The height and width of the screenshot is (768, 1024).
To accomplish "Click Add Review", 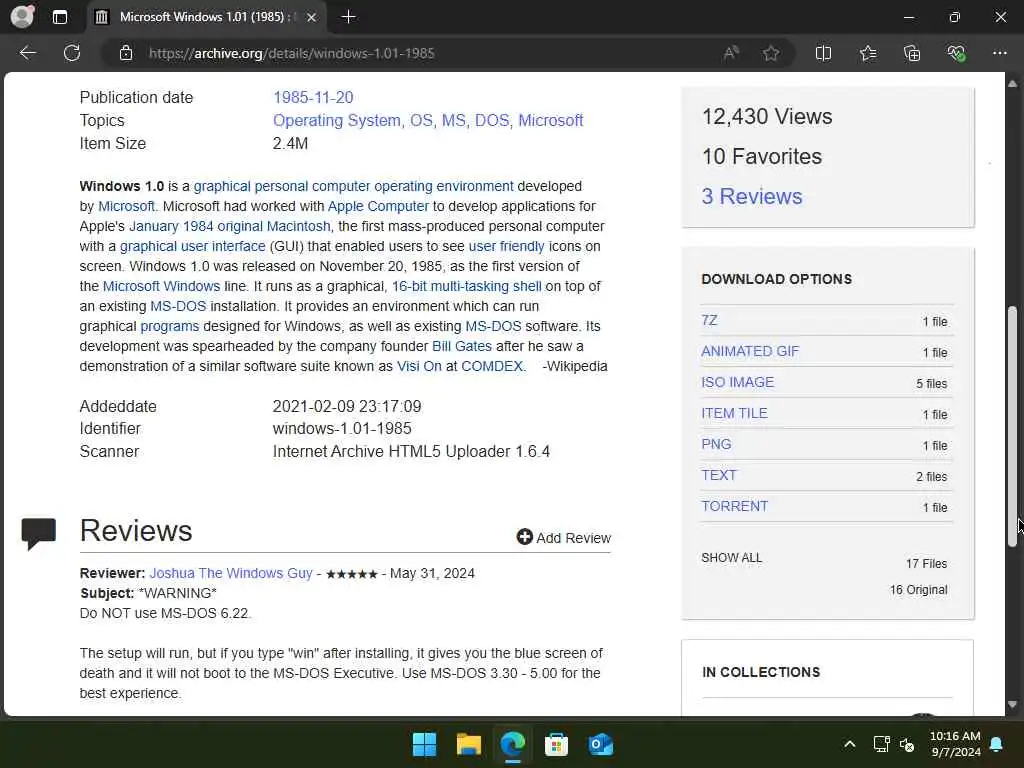I will (564, 537).
